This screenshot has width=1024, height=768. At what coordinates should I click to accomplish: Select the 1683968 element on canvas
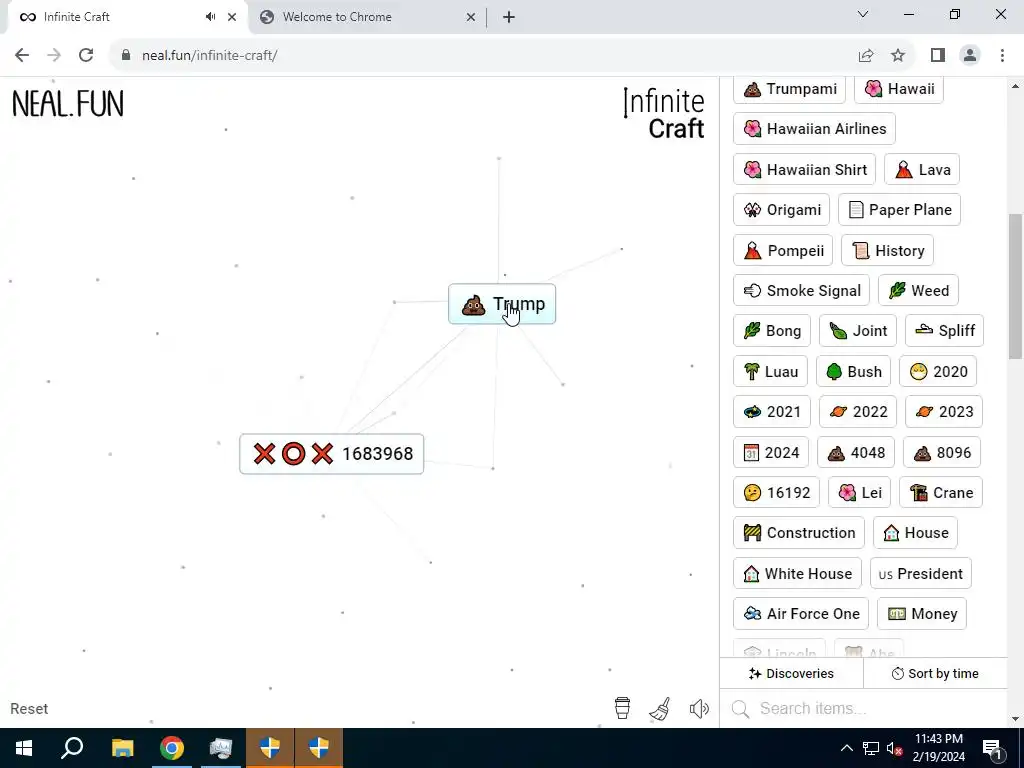point(332,454)
